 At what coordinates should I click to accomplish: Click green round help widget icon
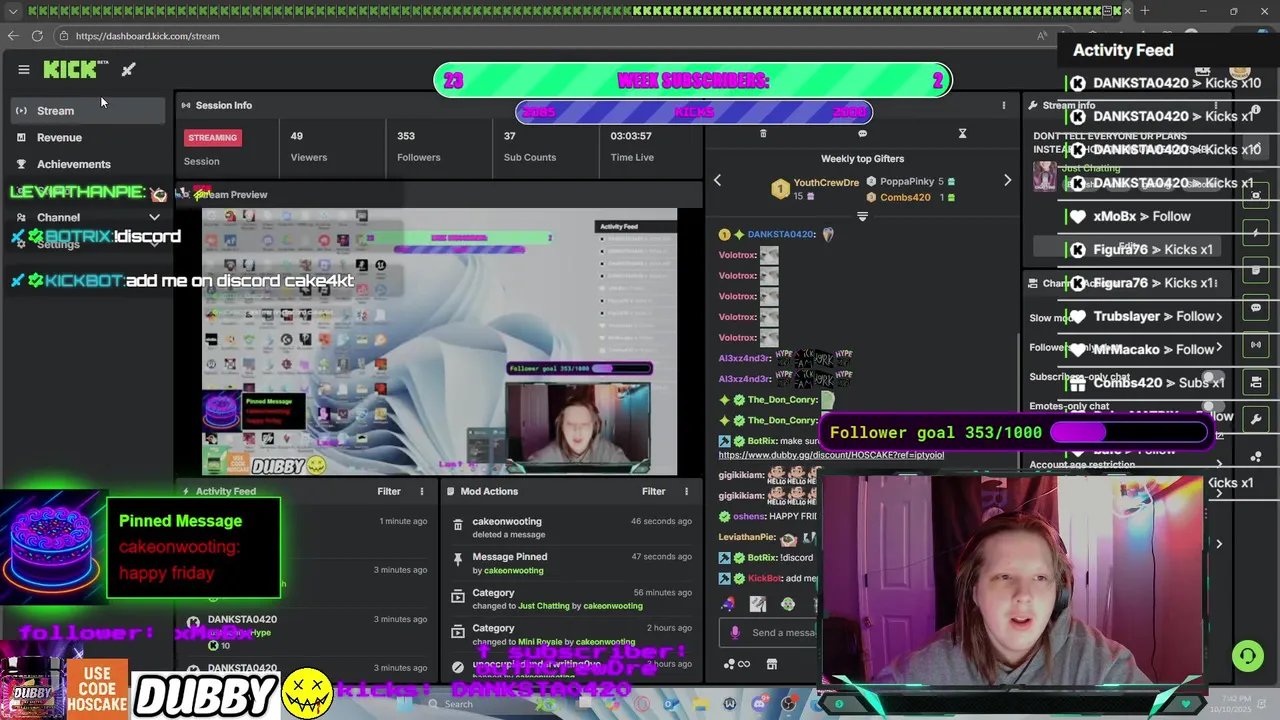(x=1247, y=656)
